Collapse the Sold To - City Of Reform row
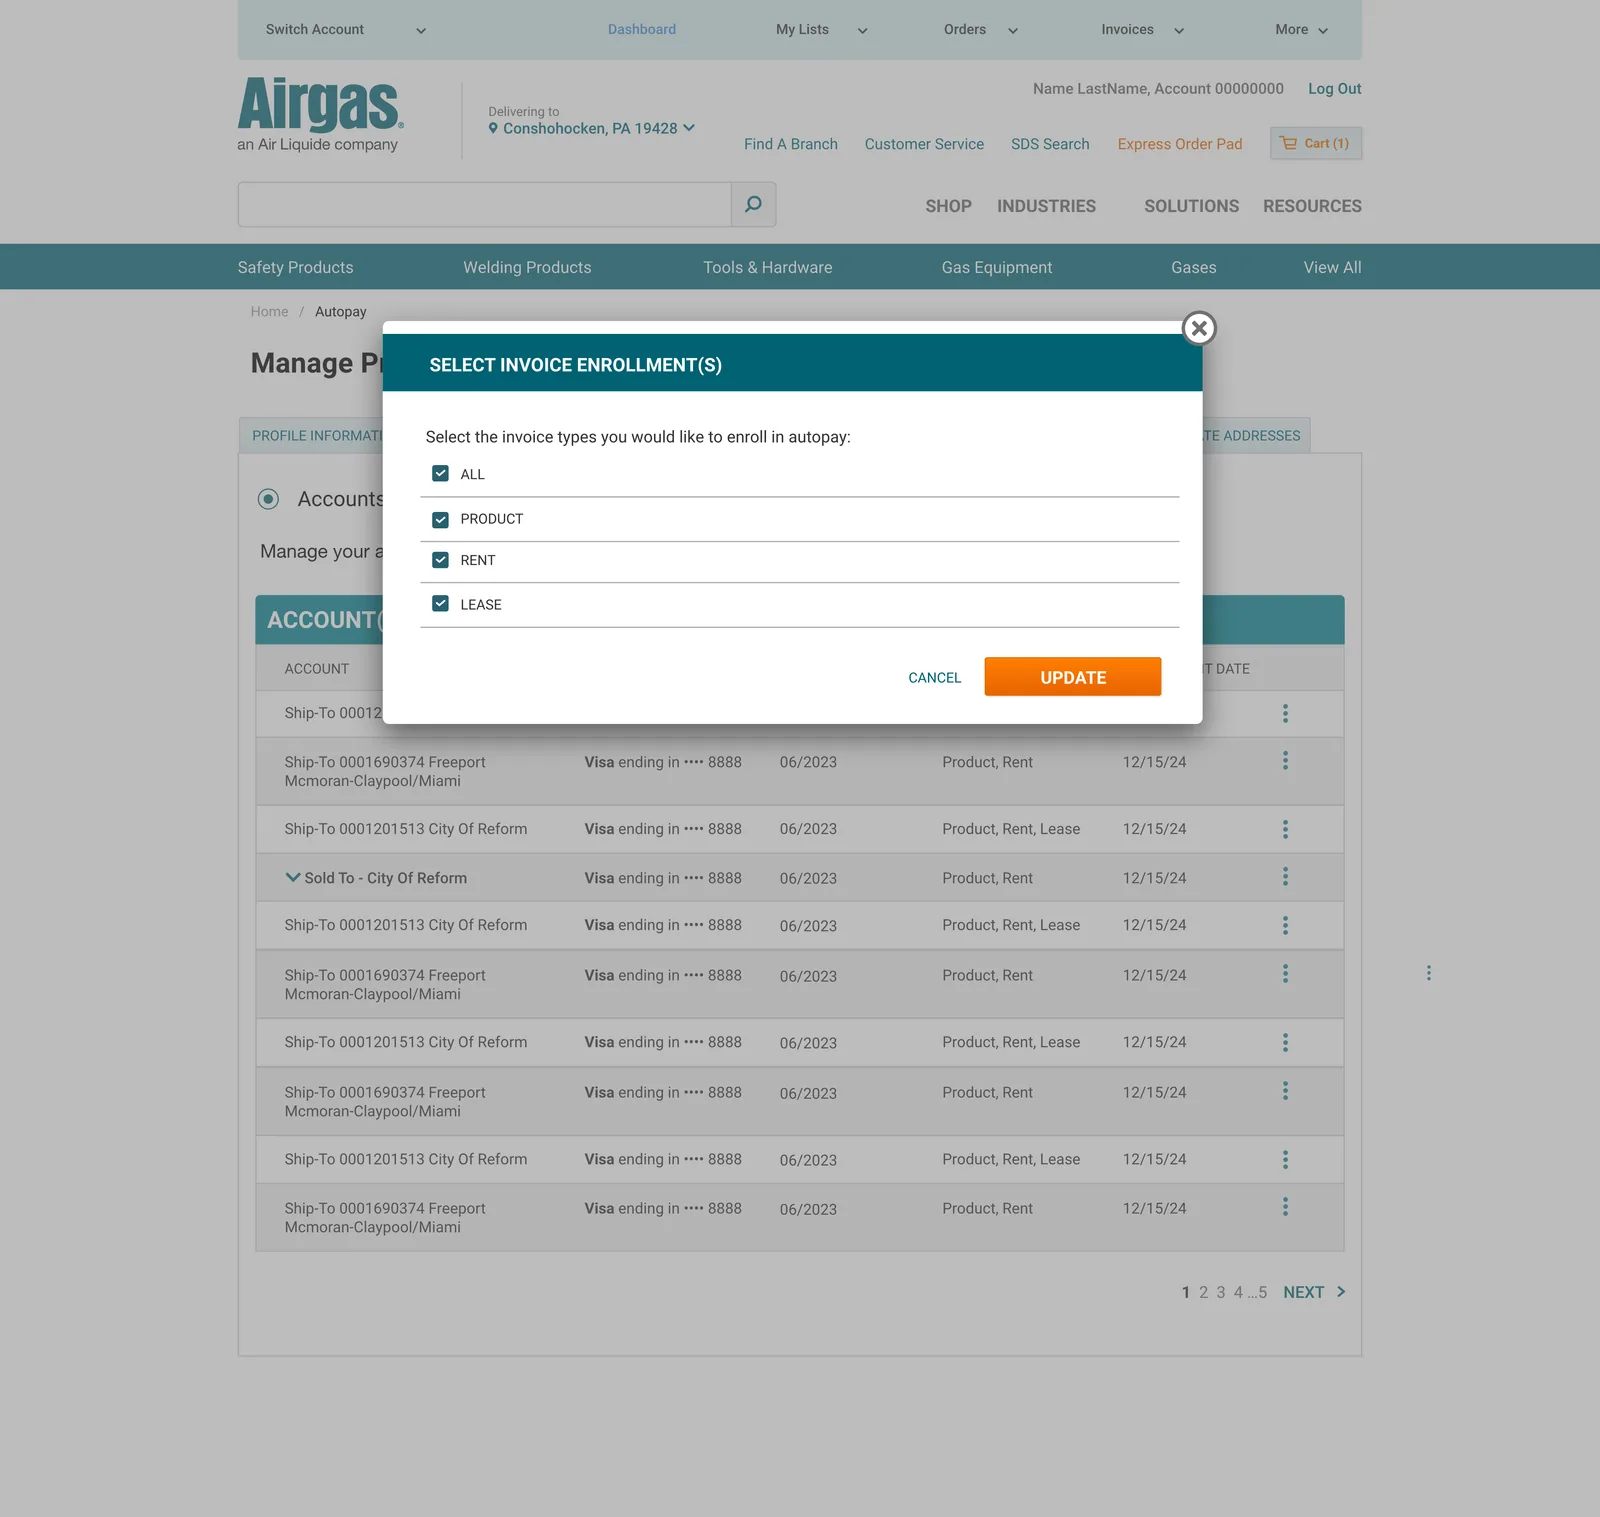 (x=293, y=877)
